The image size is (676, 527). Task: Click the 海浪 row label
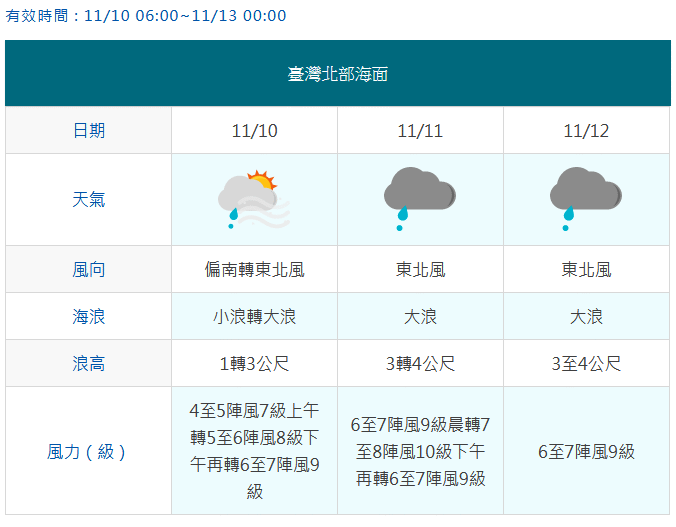pyautogui.click(x=88, y=316)
